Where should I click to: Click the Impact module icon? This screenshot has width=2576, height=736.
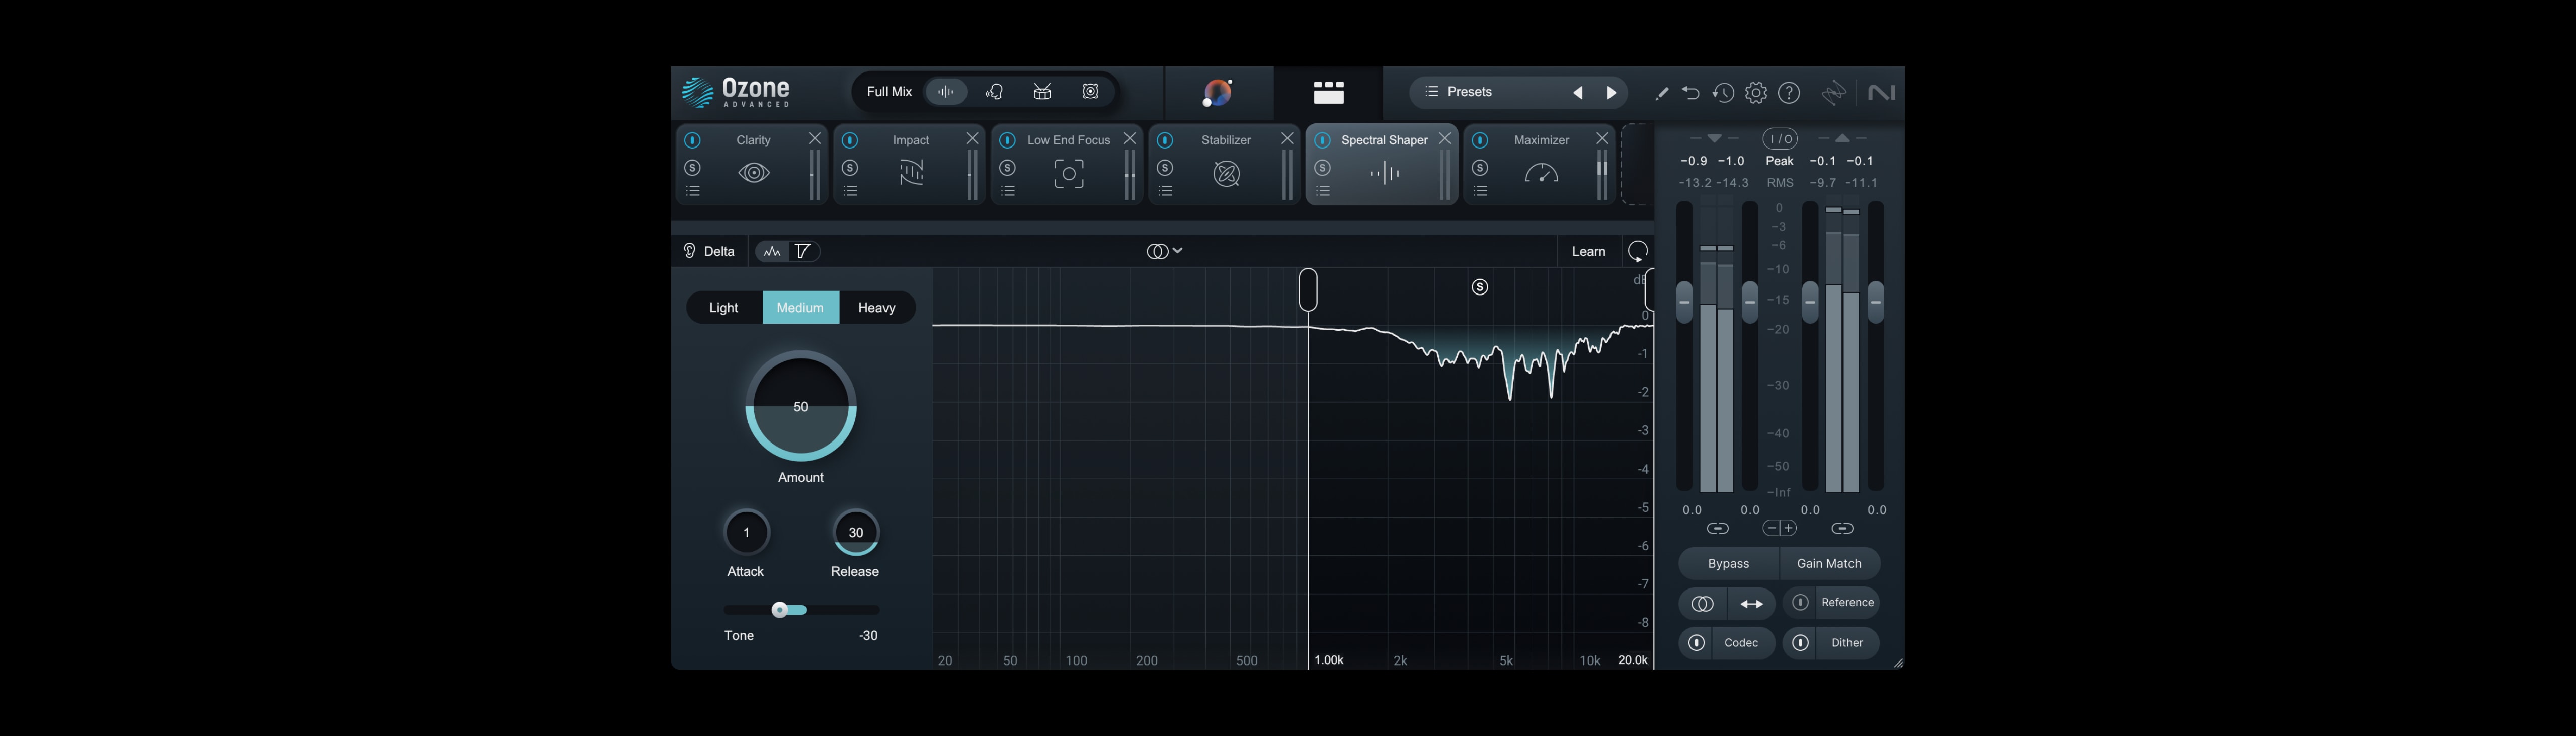point(911,173)
